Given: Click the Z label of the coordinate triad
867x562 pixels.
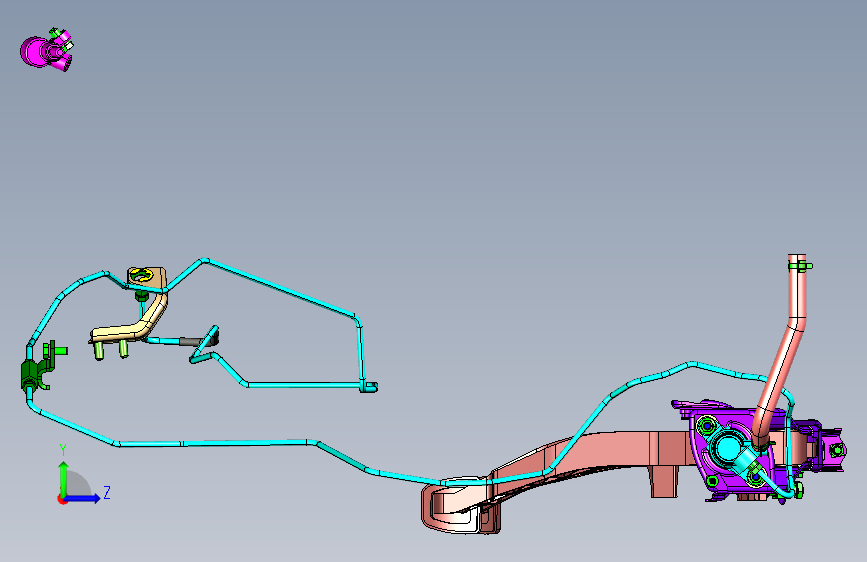Looking at the screenshot, I should click(107, 492).
